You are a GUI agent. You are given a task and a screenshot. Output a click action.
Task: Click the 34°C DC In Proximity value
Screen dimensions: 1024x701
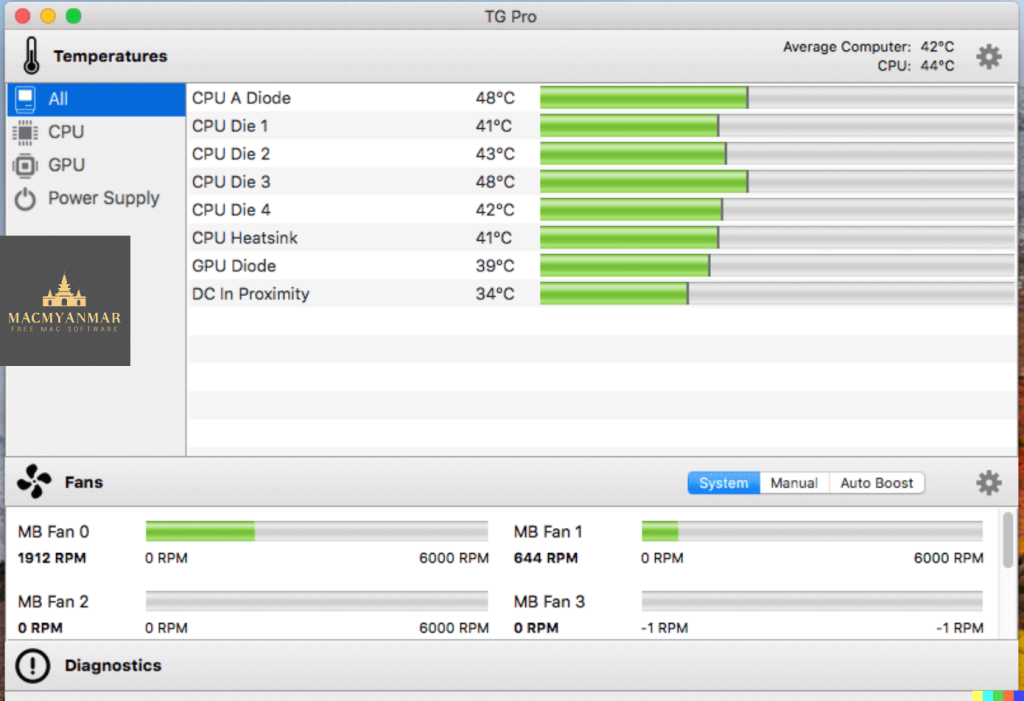(495, 294)
